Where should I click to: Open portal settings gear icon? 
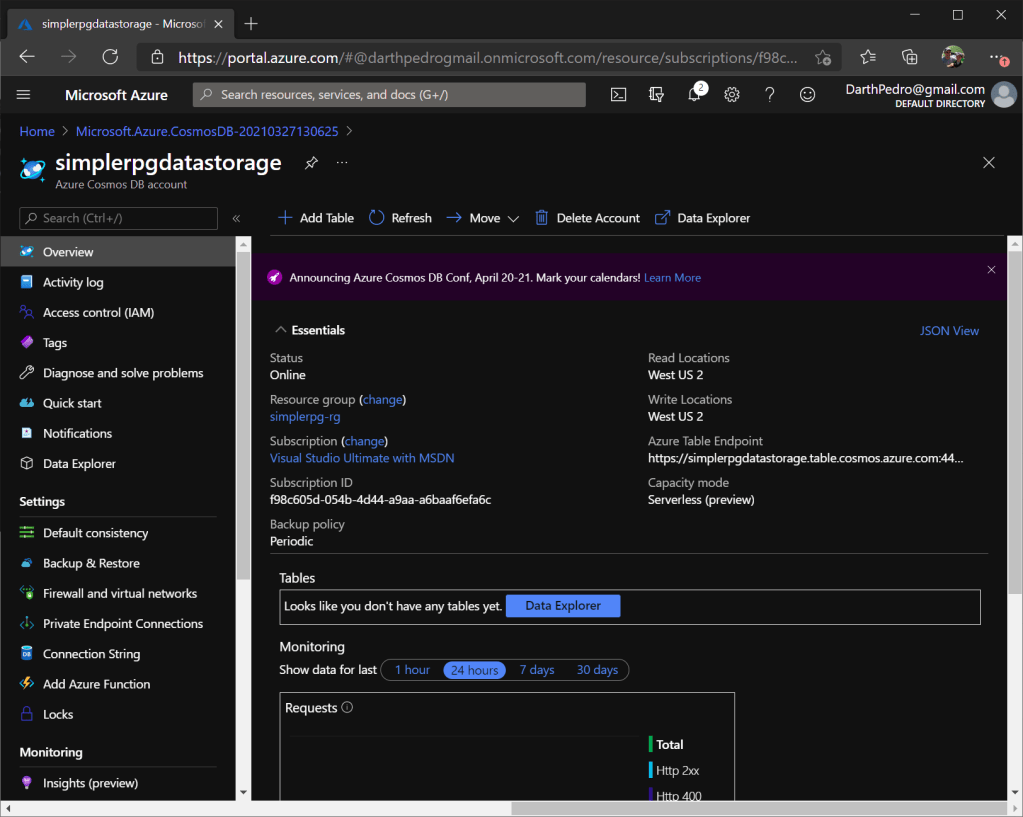click(732, 95)
